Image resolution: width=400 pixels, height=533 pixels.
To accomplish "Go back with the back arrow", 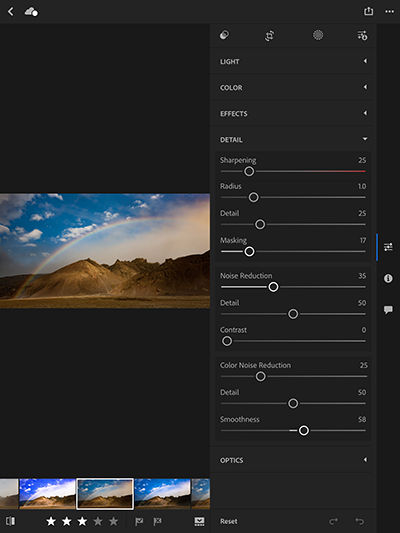I will 11,12.
